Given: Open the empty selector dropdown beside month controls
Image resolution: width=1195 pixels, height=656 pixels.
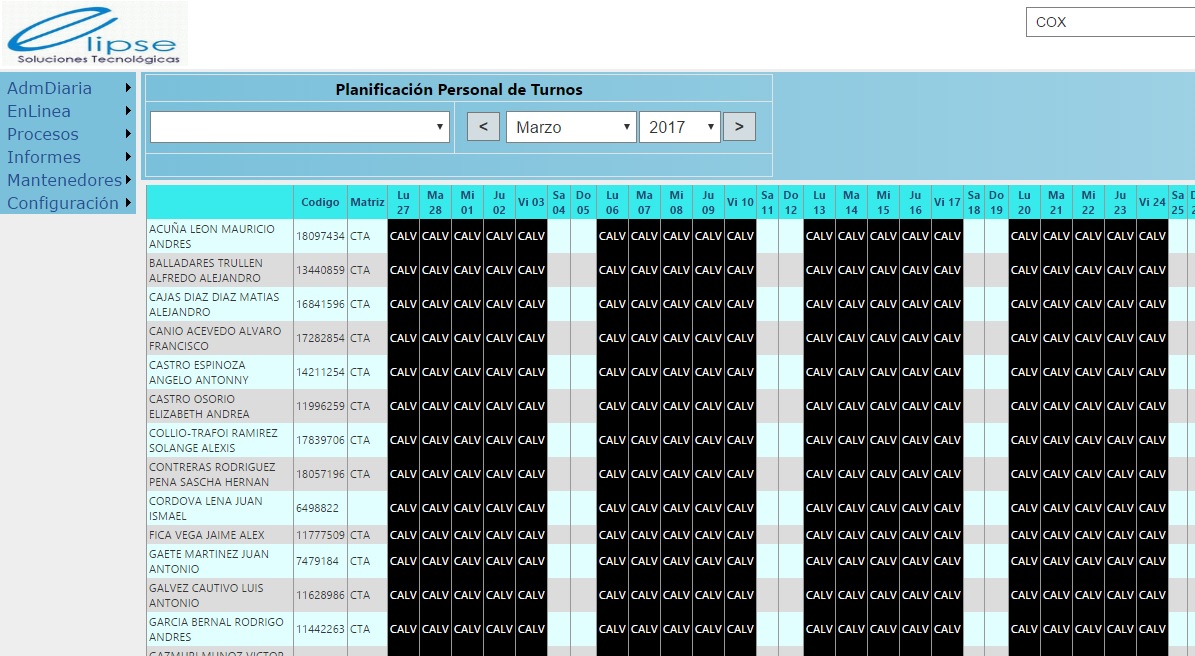Looking at the screenshot, I should (x=300, y=126).
